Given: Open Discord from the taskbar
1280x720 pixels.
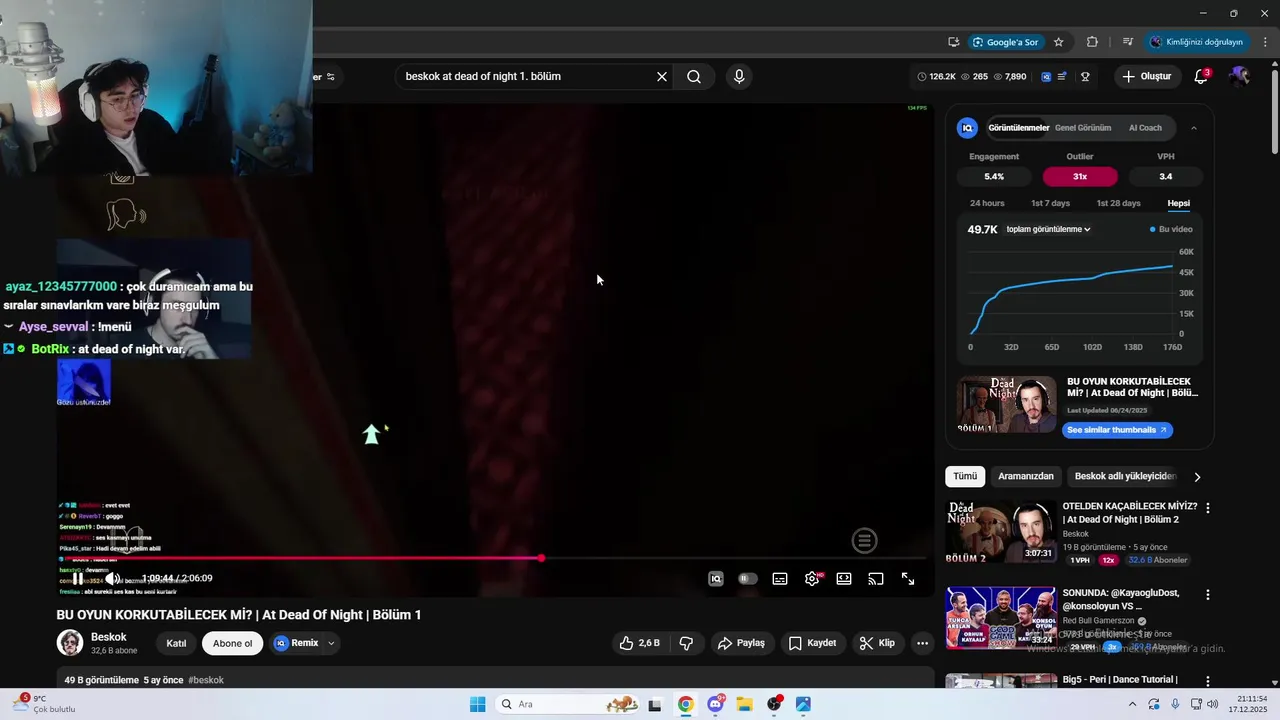Looking at the screenshot, I should tap(716, 704).
